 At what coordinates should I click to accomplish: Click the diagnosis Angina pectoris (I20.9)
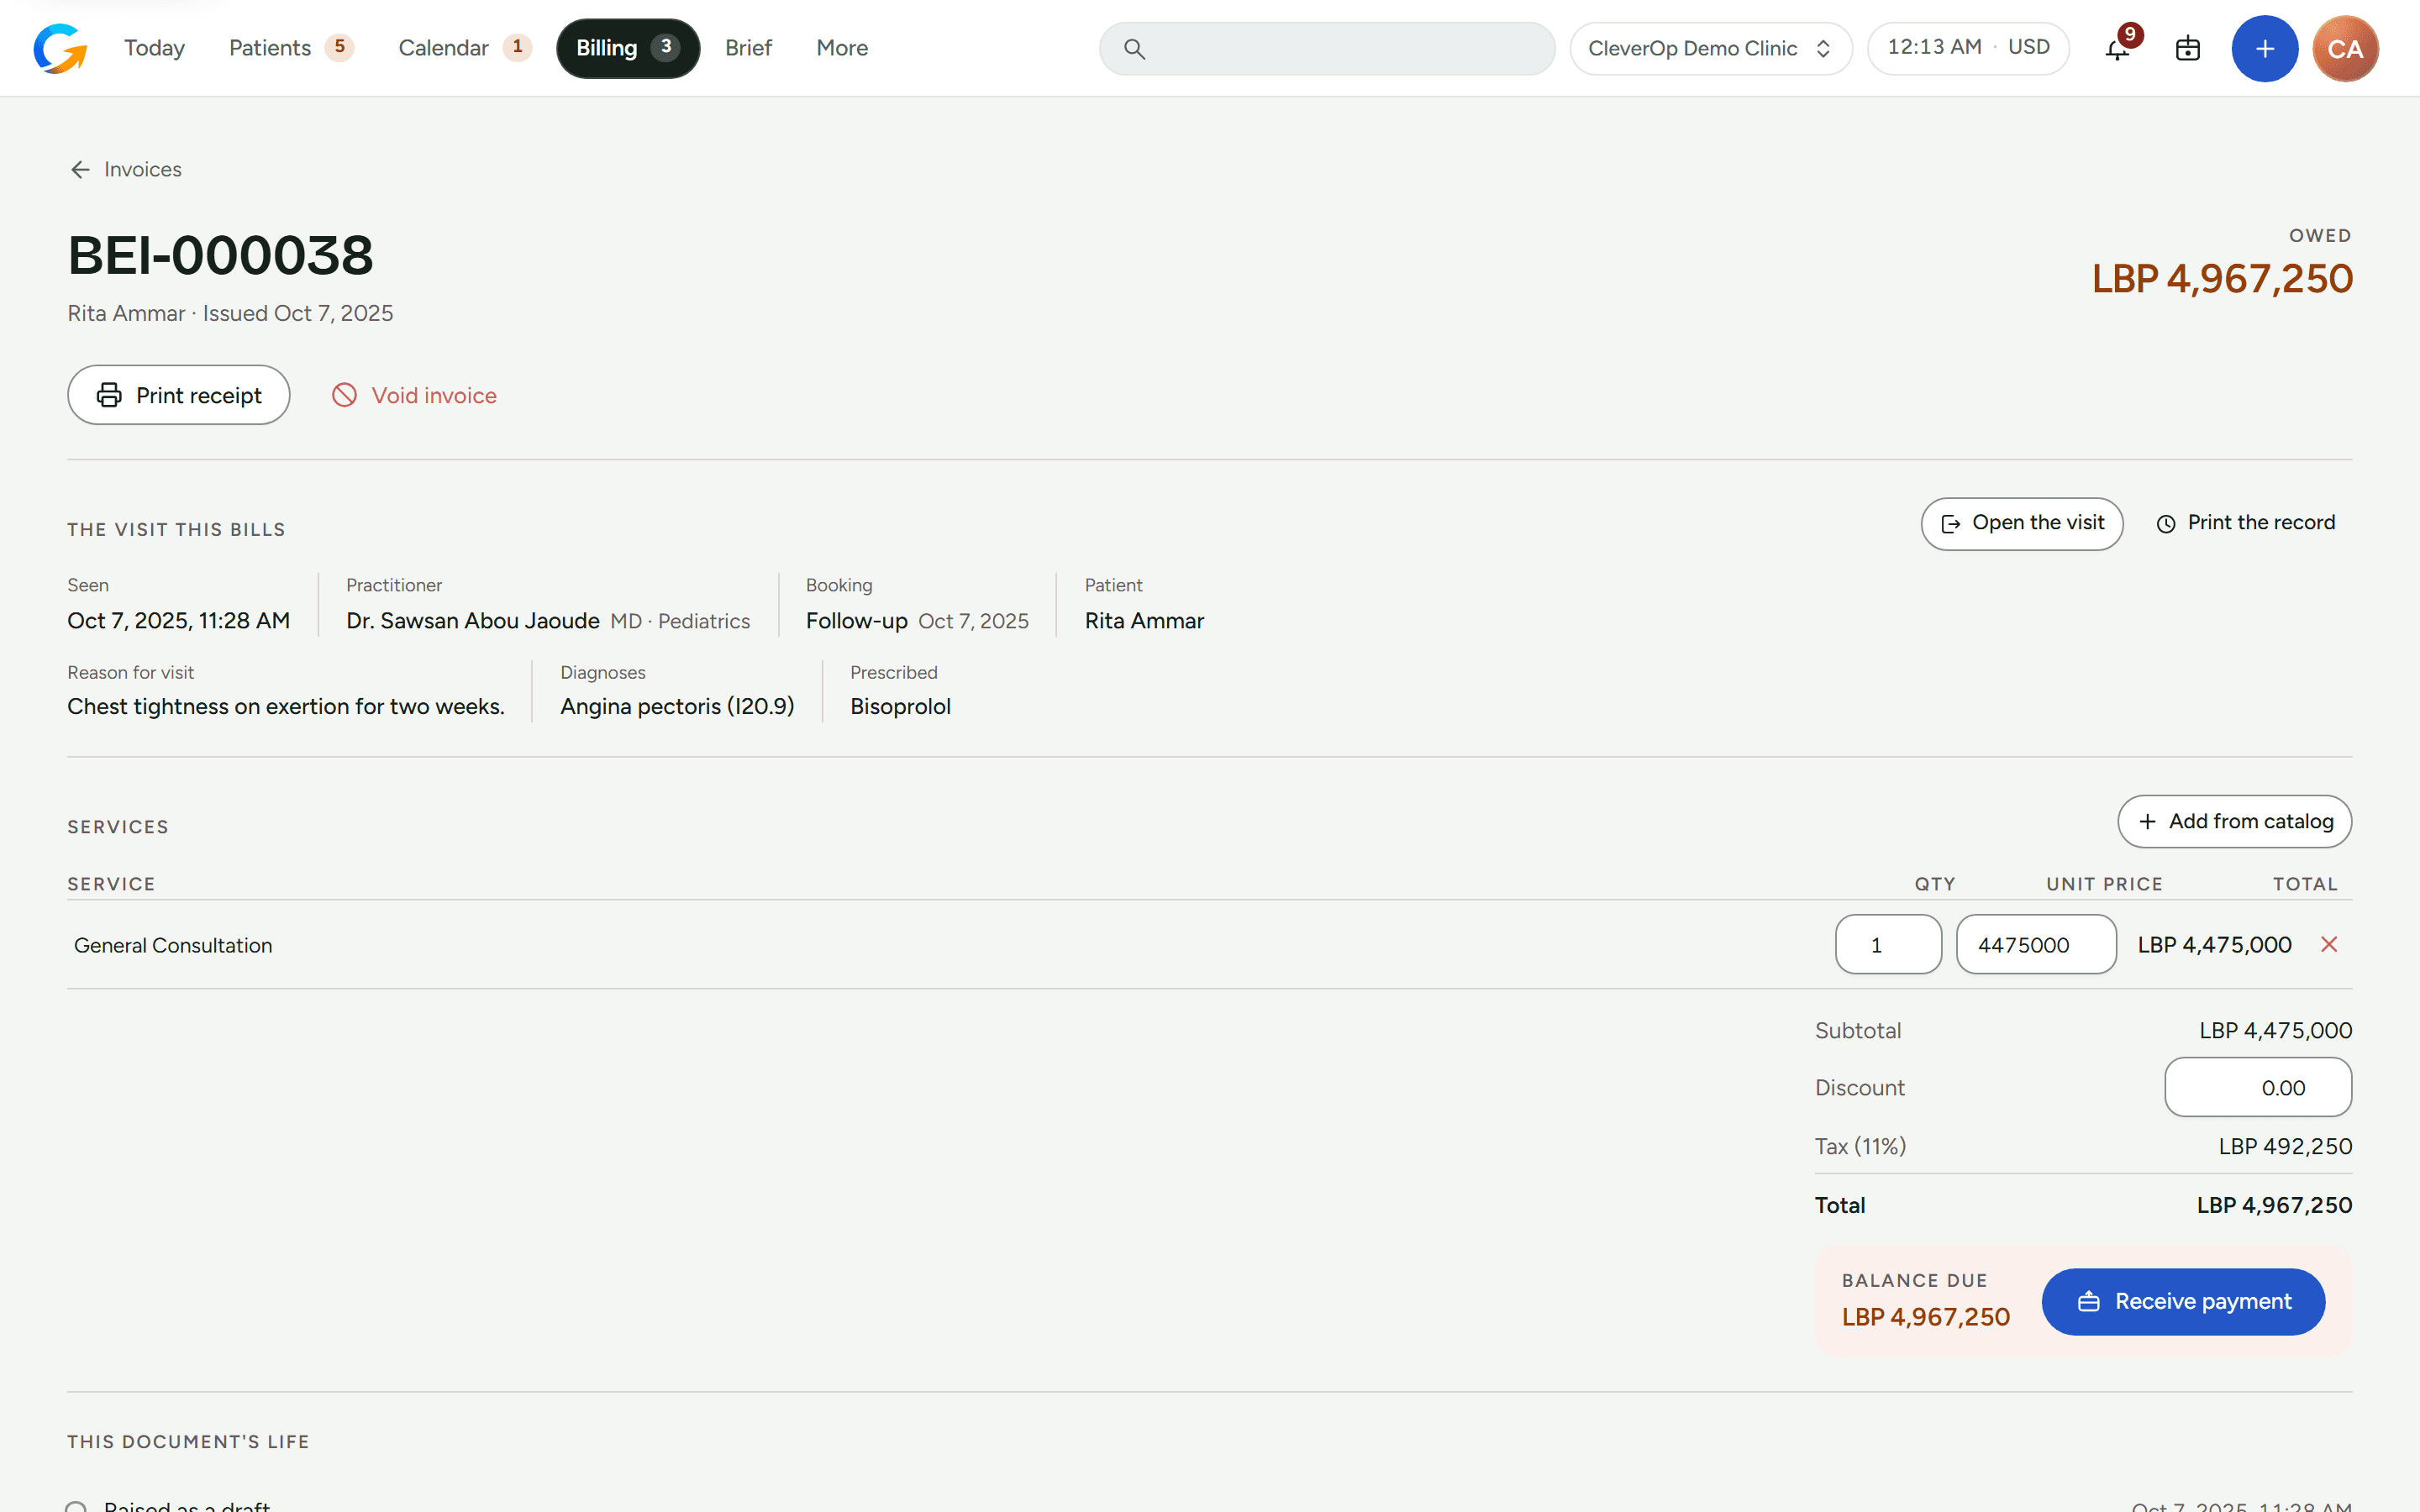tap(677, 706)
